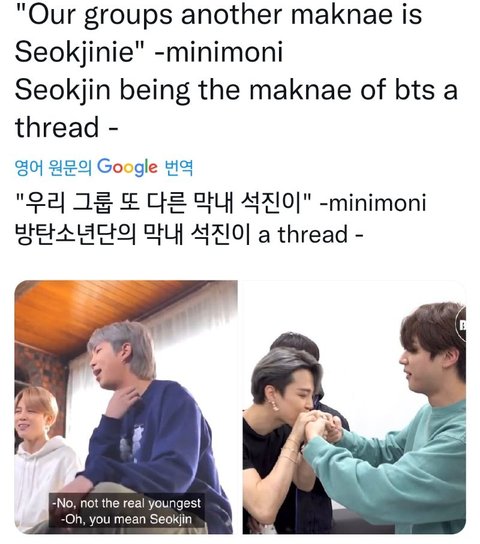Open the '영어 원문의' translation source link
The image size is (480, 544).
53,168
